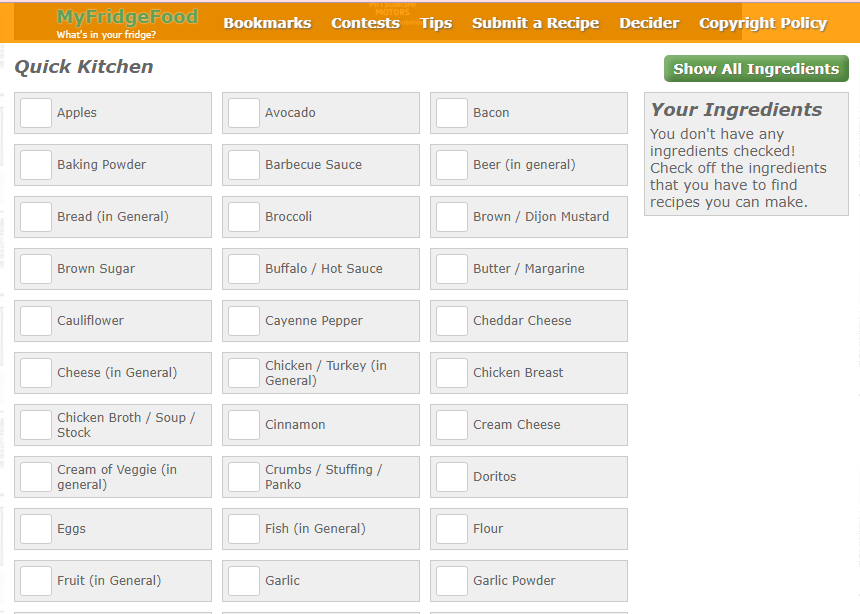This screenshot has width=860, height=614.
Task: Check the Eggs checkbox
Action: [x=36, y=529]
